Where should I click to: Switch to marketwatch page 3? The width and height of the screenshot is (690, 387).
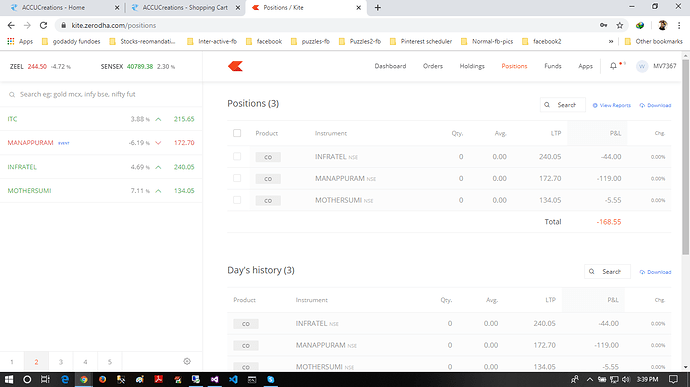click(x=61, y=362)
